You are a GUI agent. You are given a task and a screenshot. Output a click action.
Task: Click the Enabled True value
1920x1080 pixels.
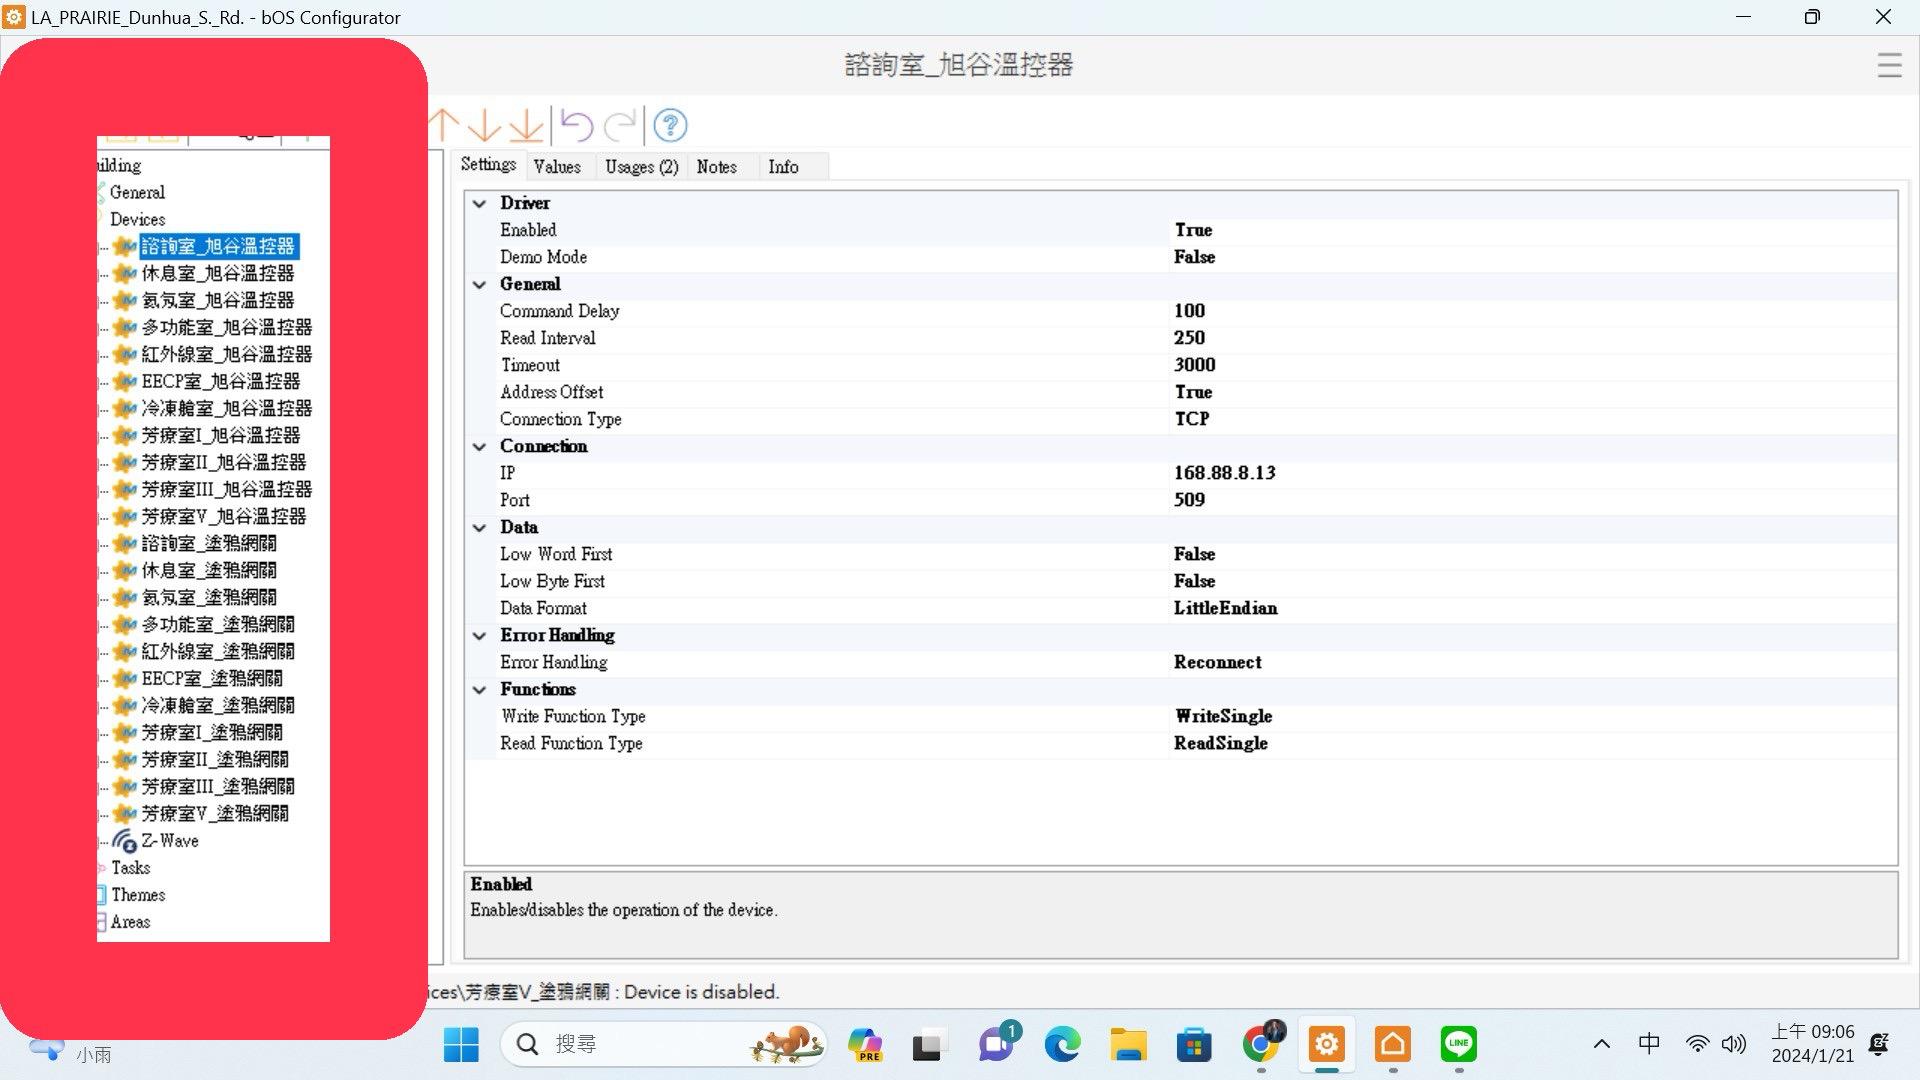(1193, 230)
